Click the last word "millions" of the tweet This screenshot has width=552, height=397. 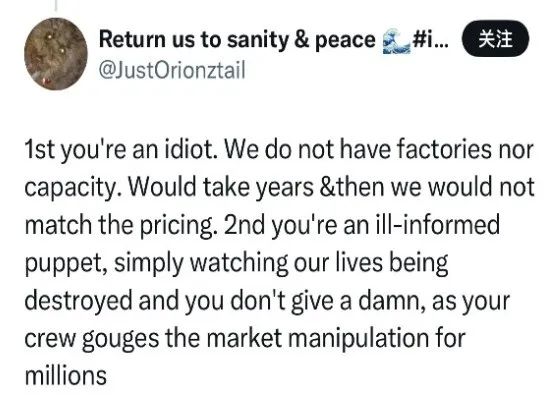pos(65,375)
